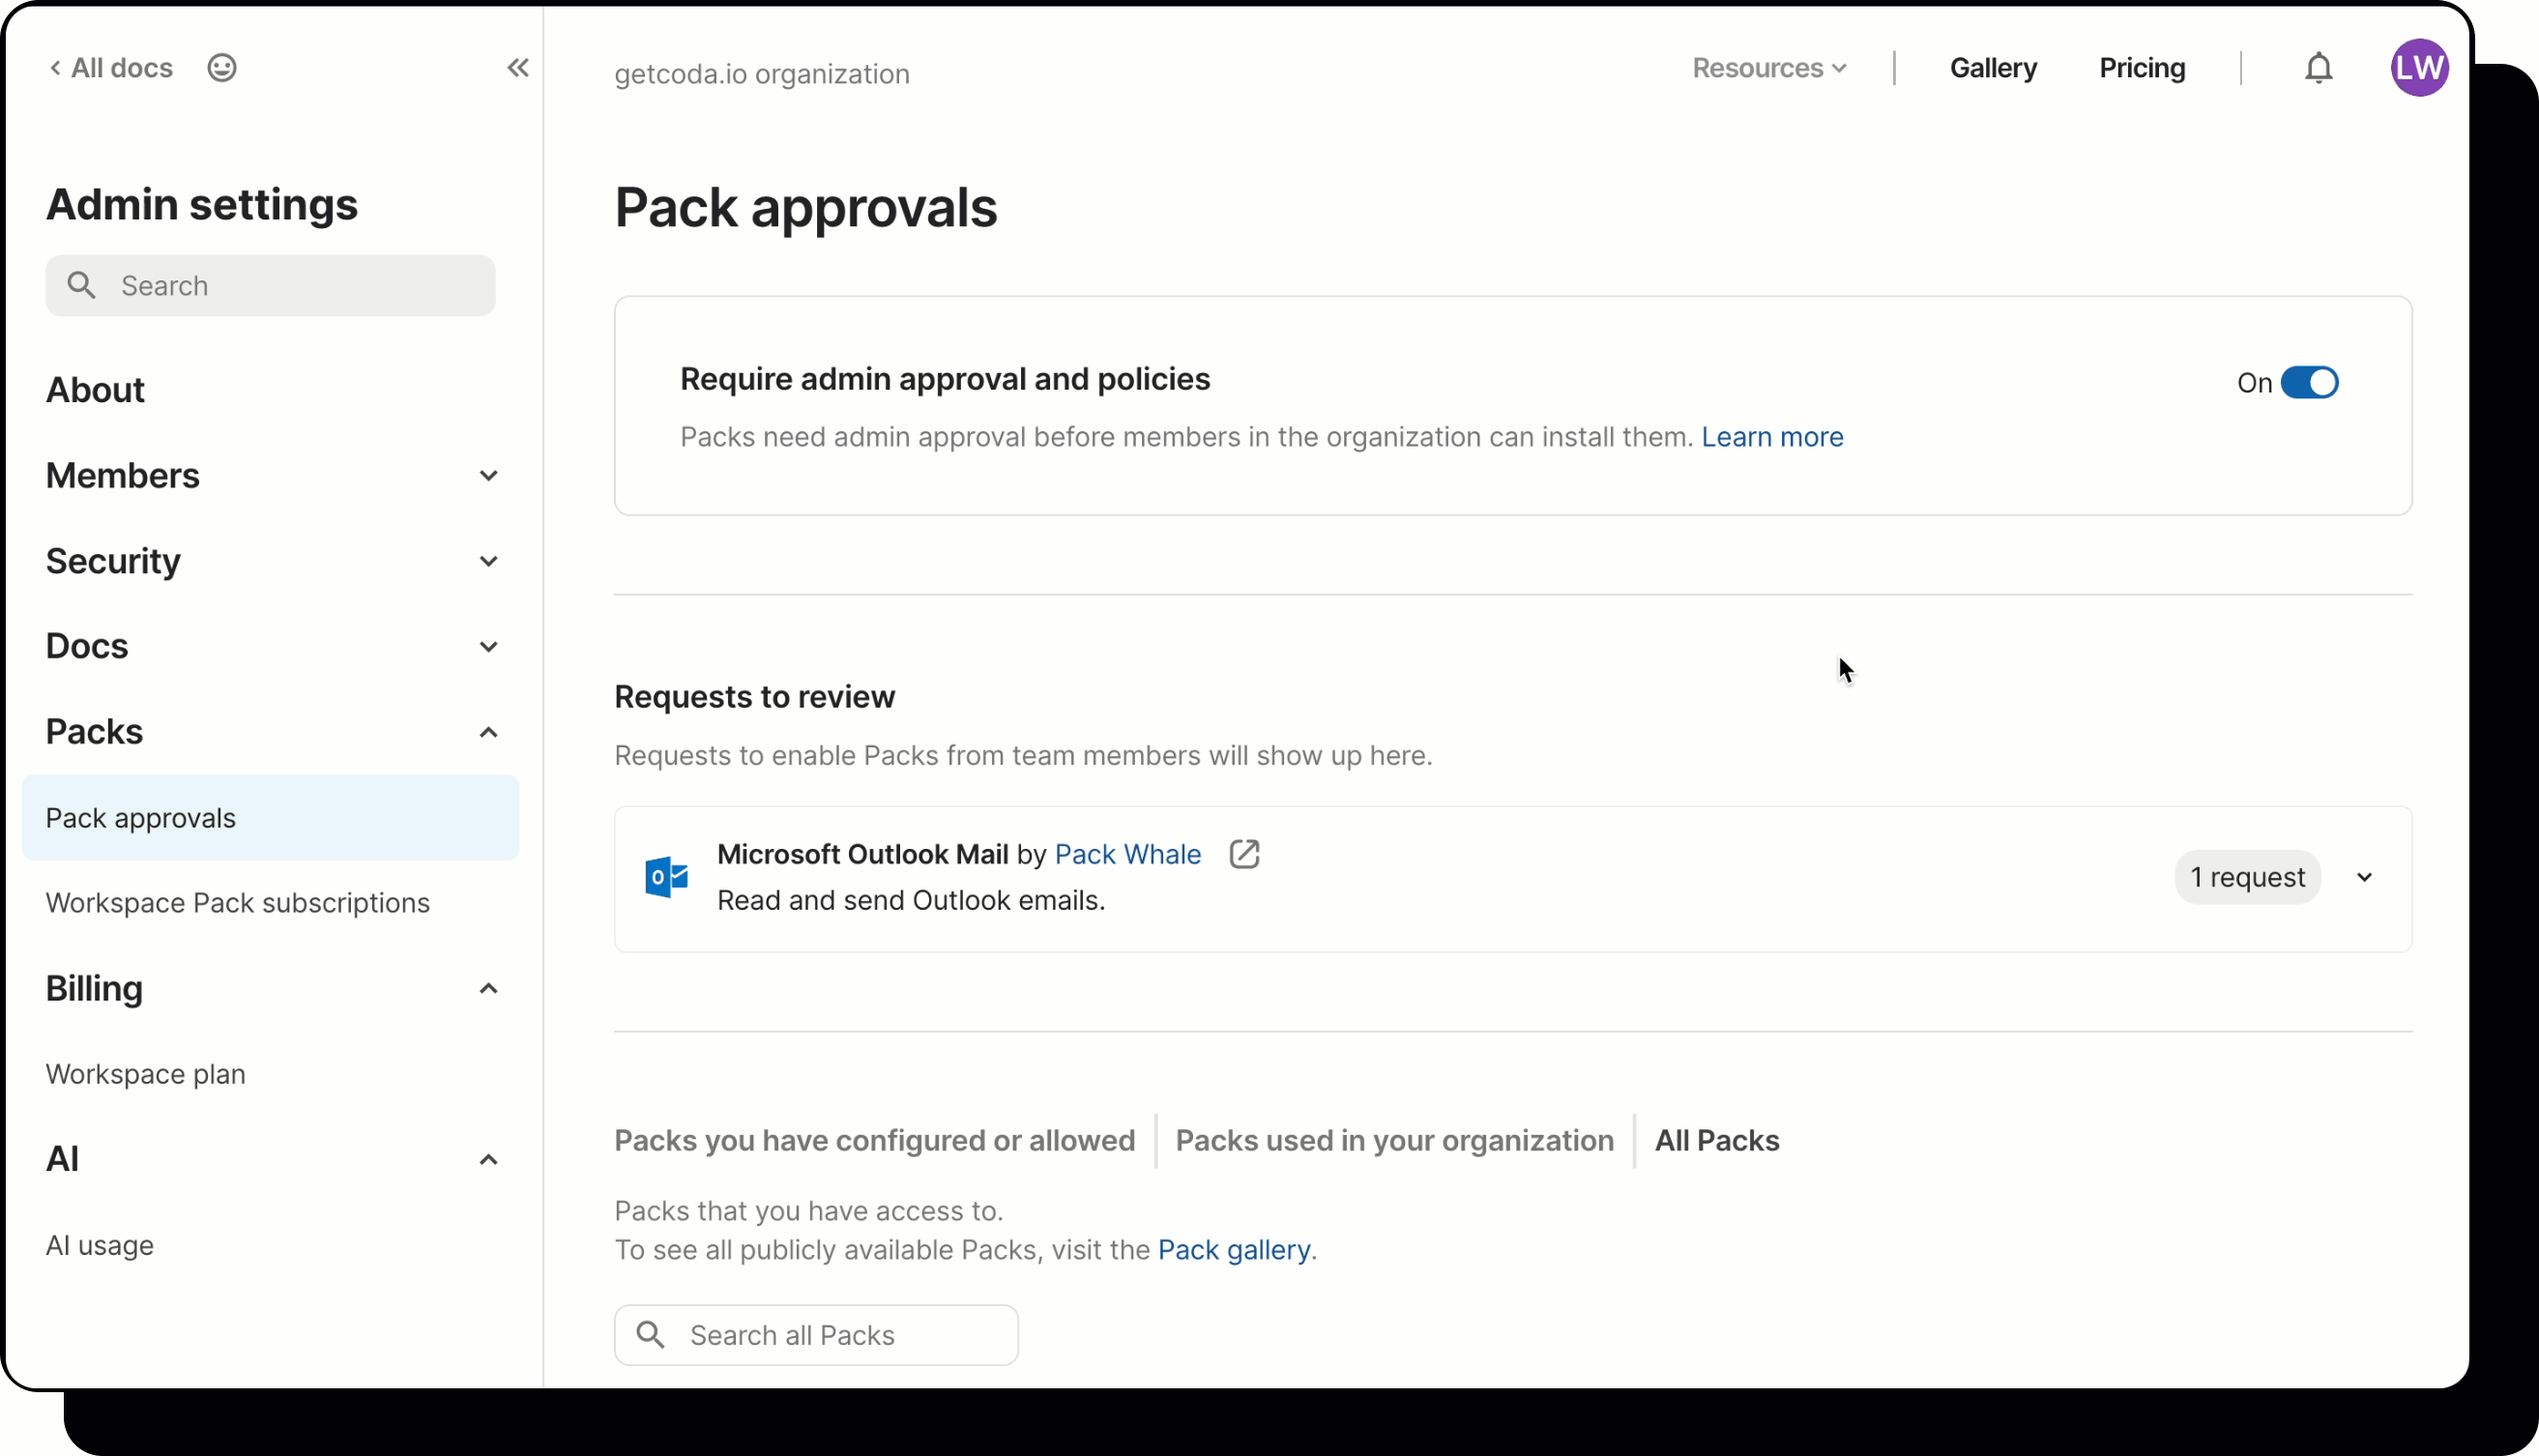This screenshot has height=1456, width=2539.
Task: Go back using the All docs arrow
Action: point(56,67)
